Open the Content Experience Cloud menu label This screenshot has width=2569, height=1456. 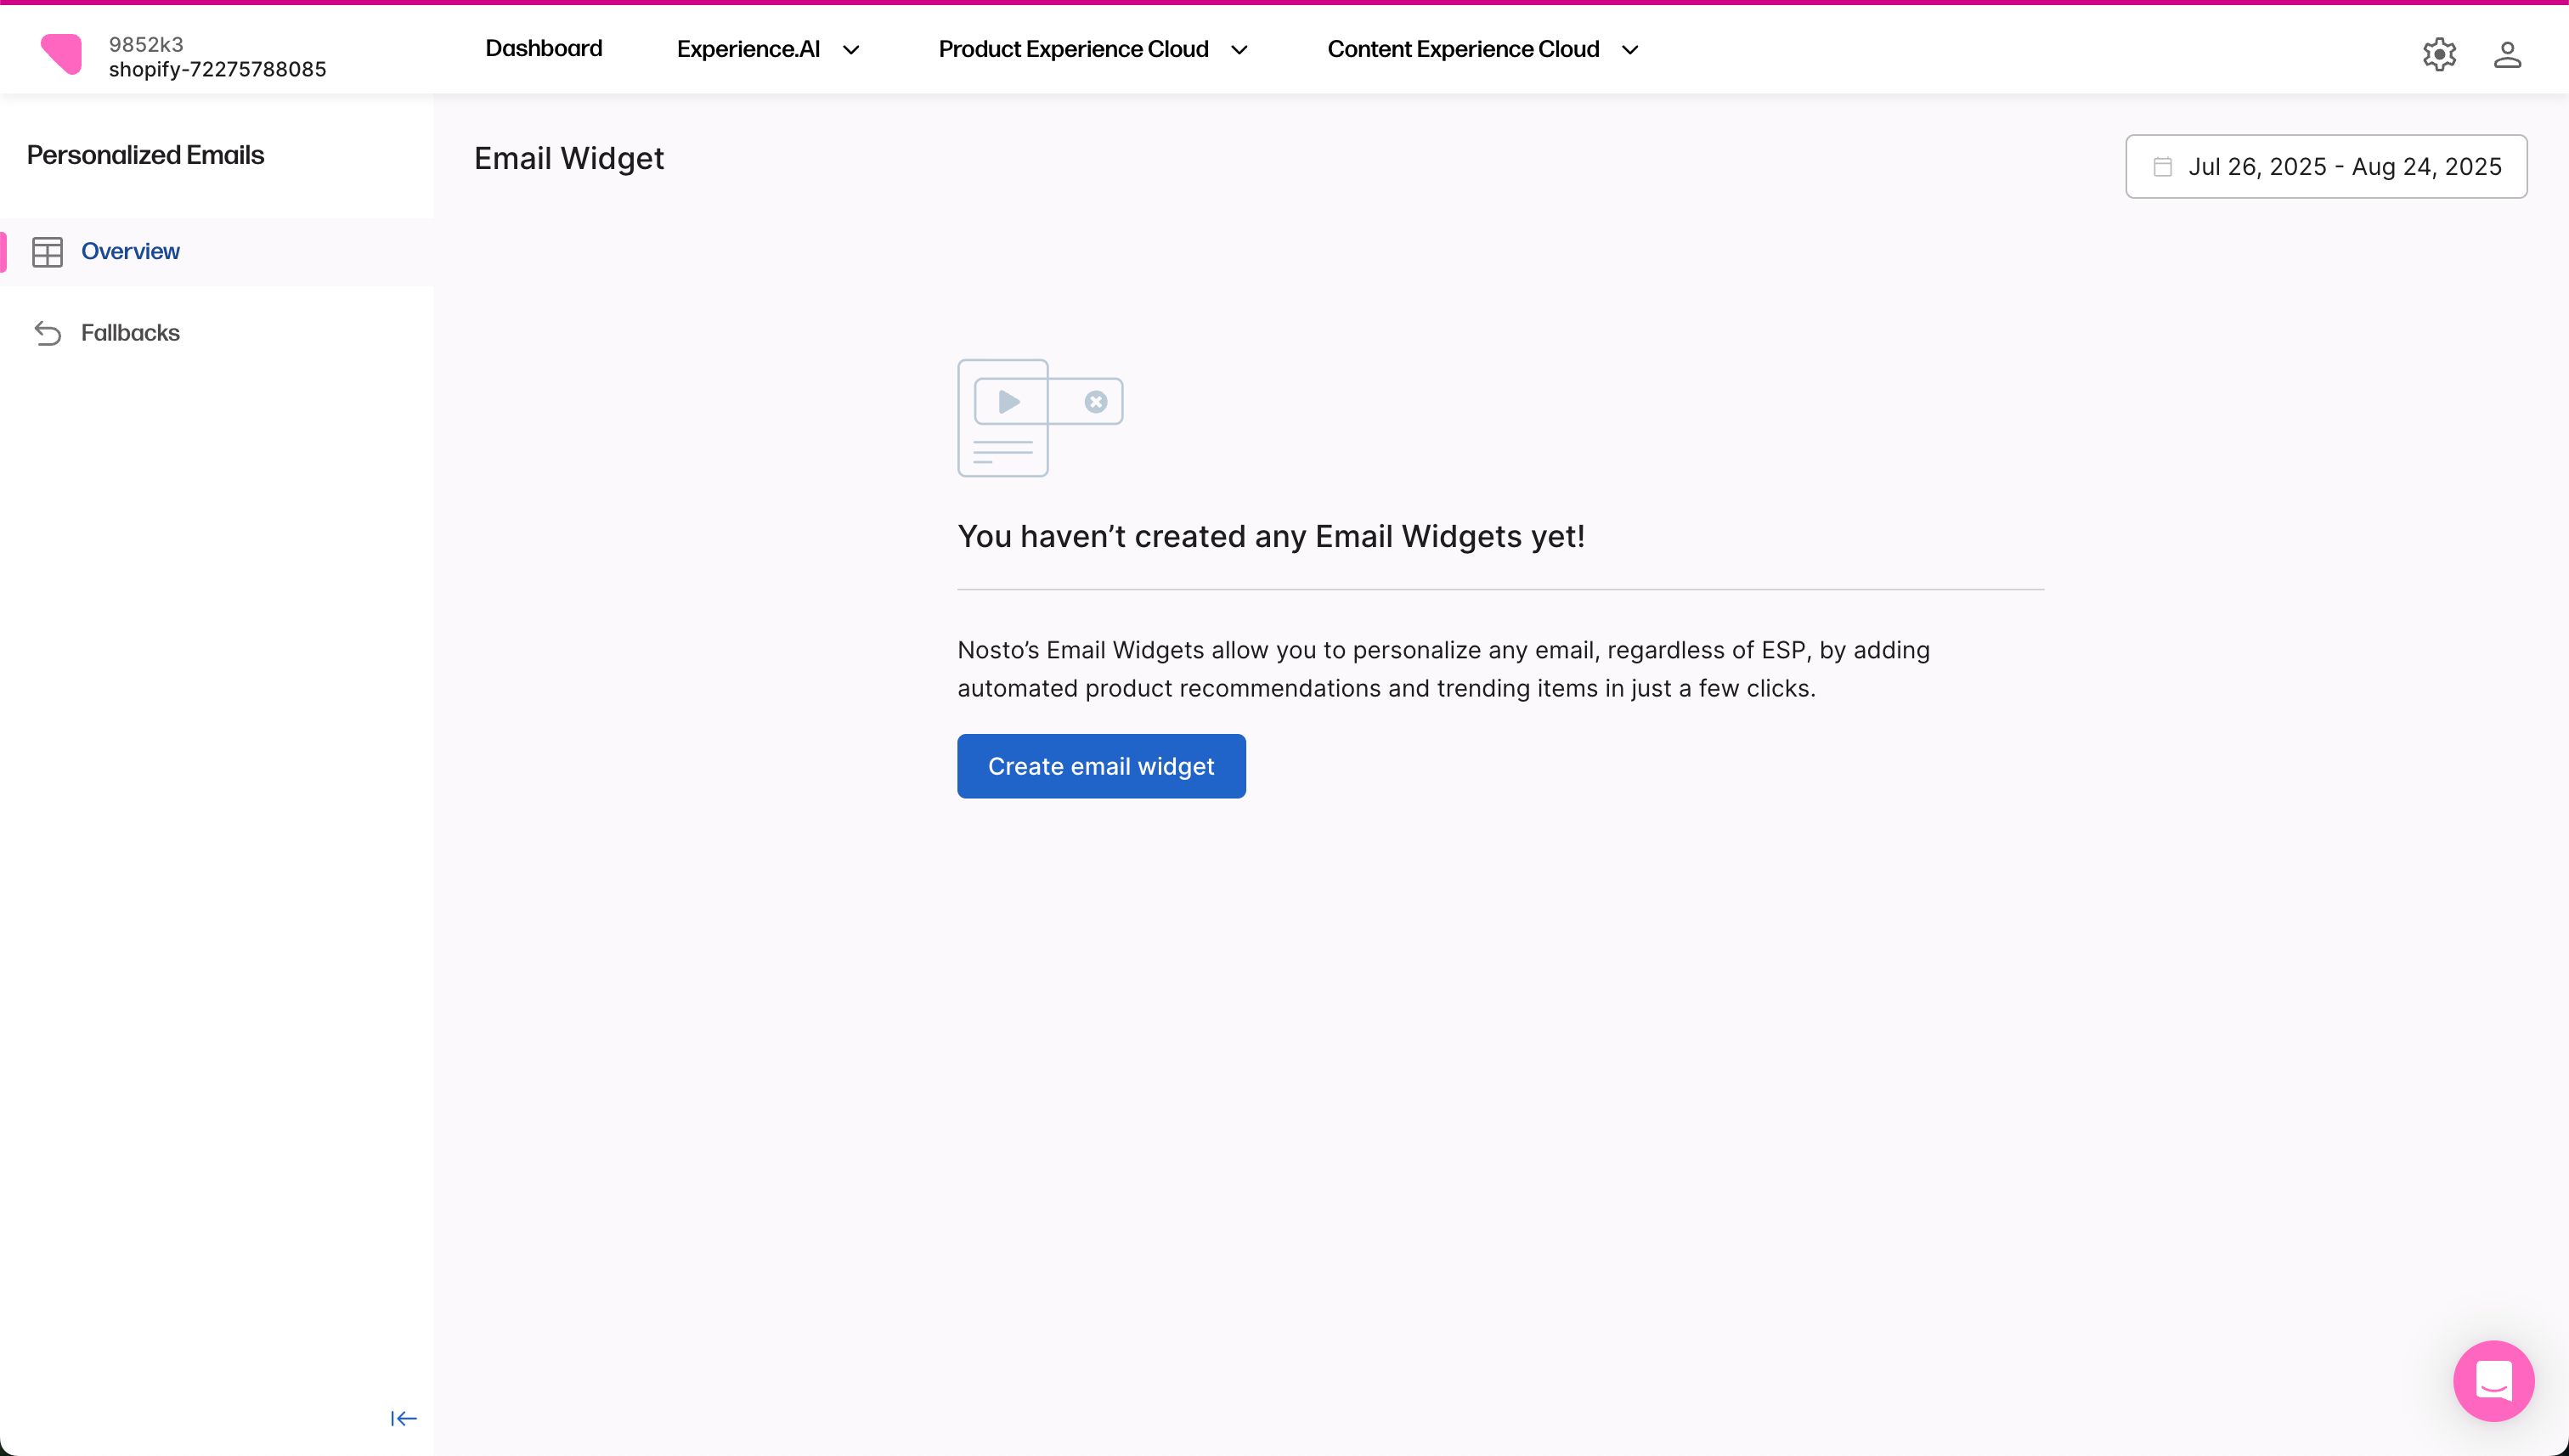click(1463, 49)
